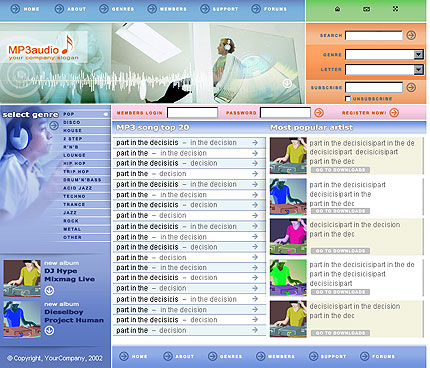The height and width of the screenshot is (368, 430).
Task: Open the Letter dropdown arrow
Action: point(418,69)
